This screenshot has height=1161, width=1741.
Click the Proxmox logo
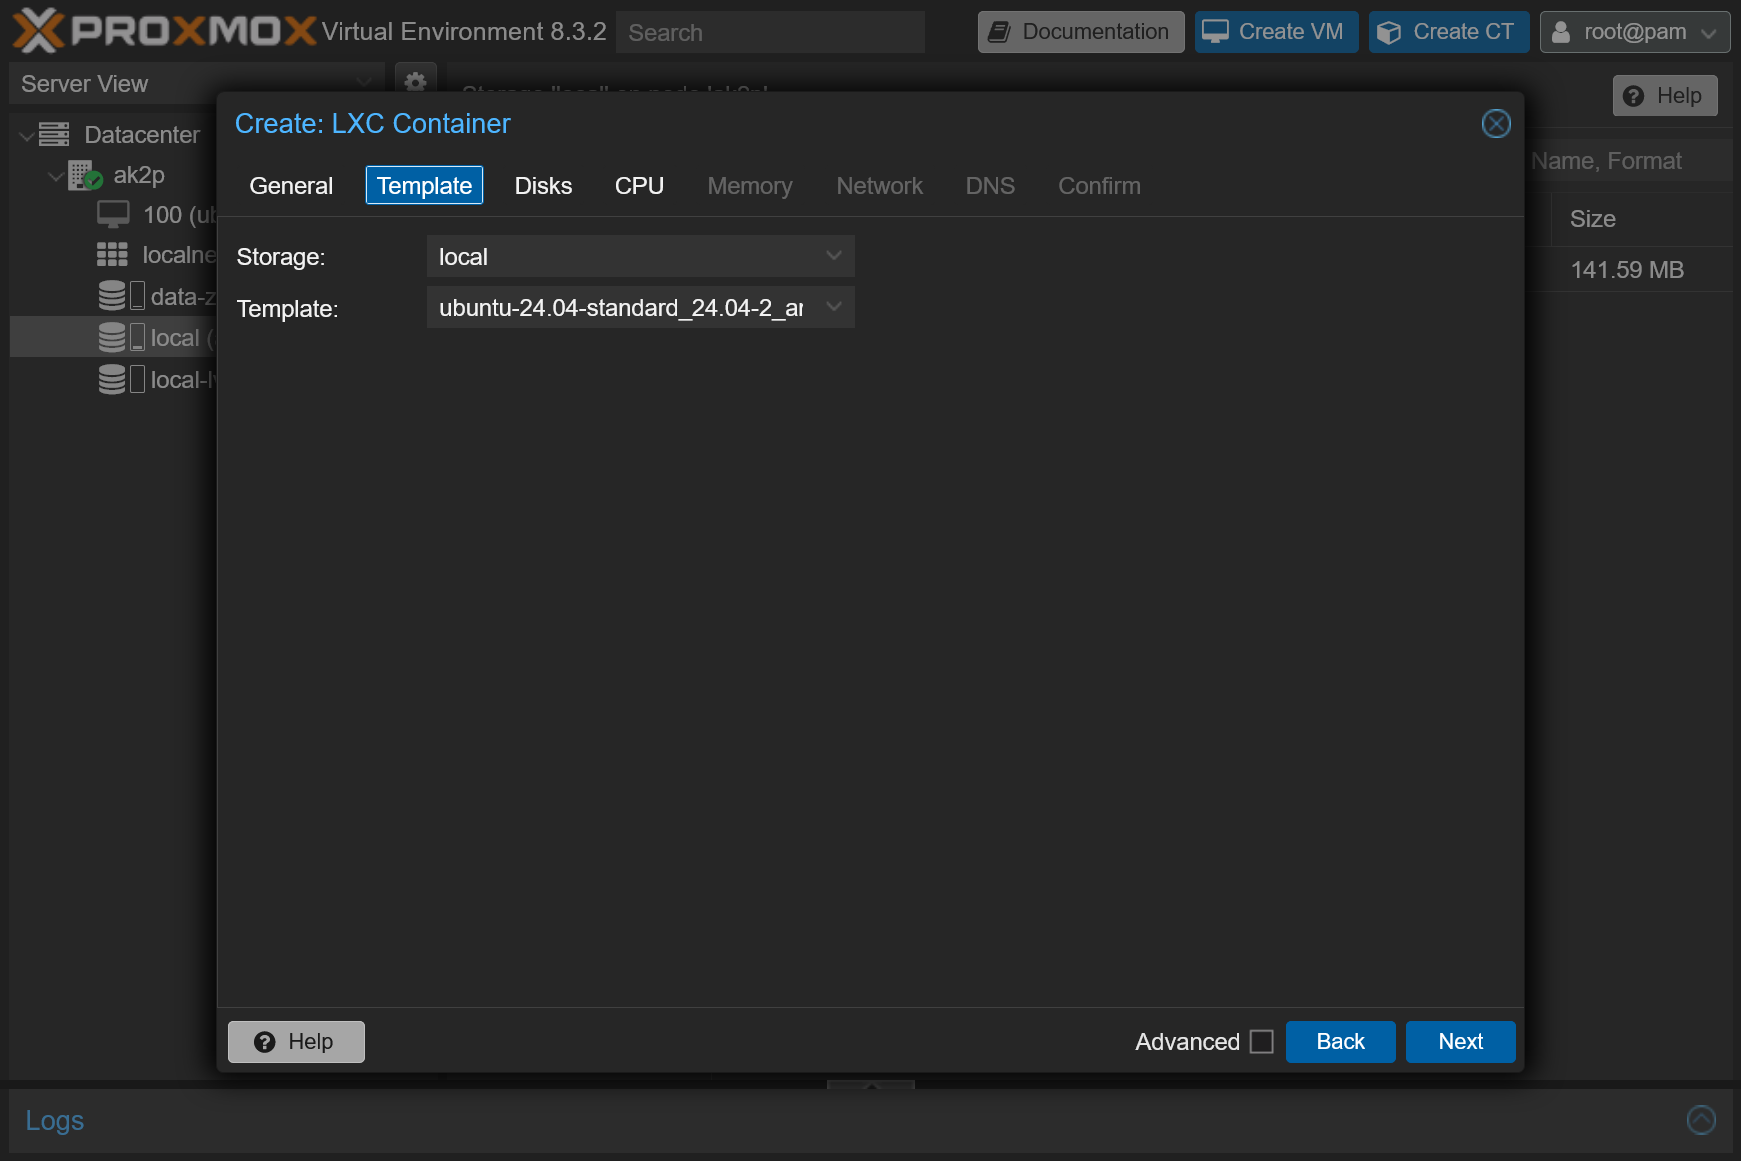click(164, 31)
